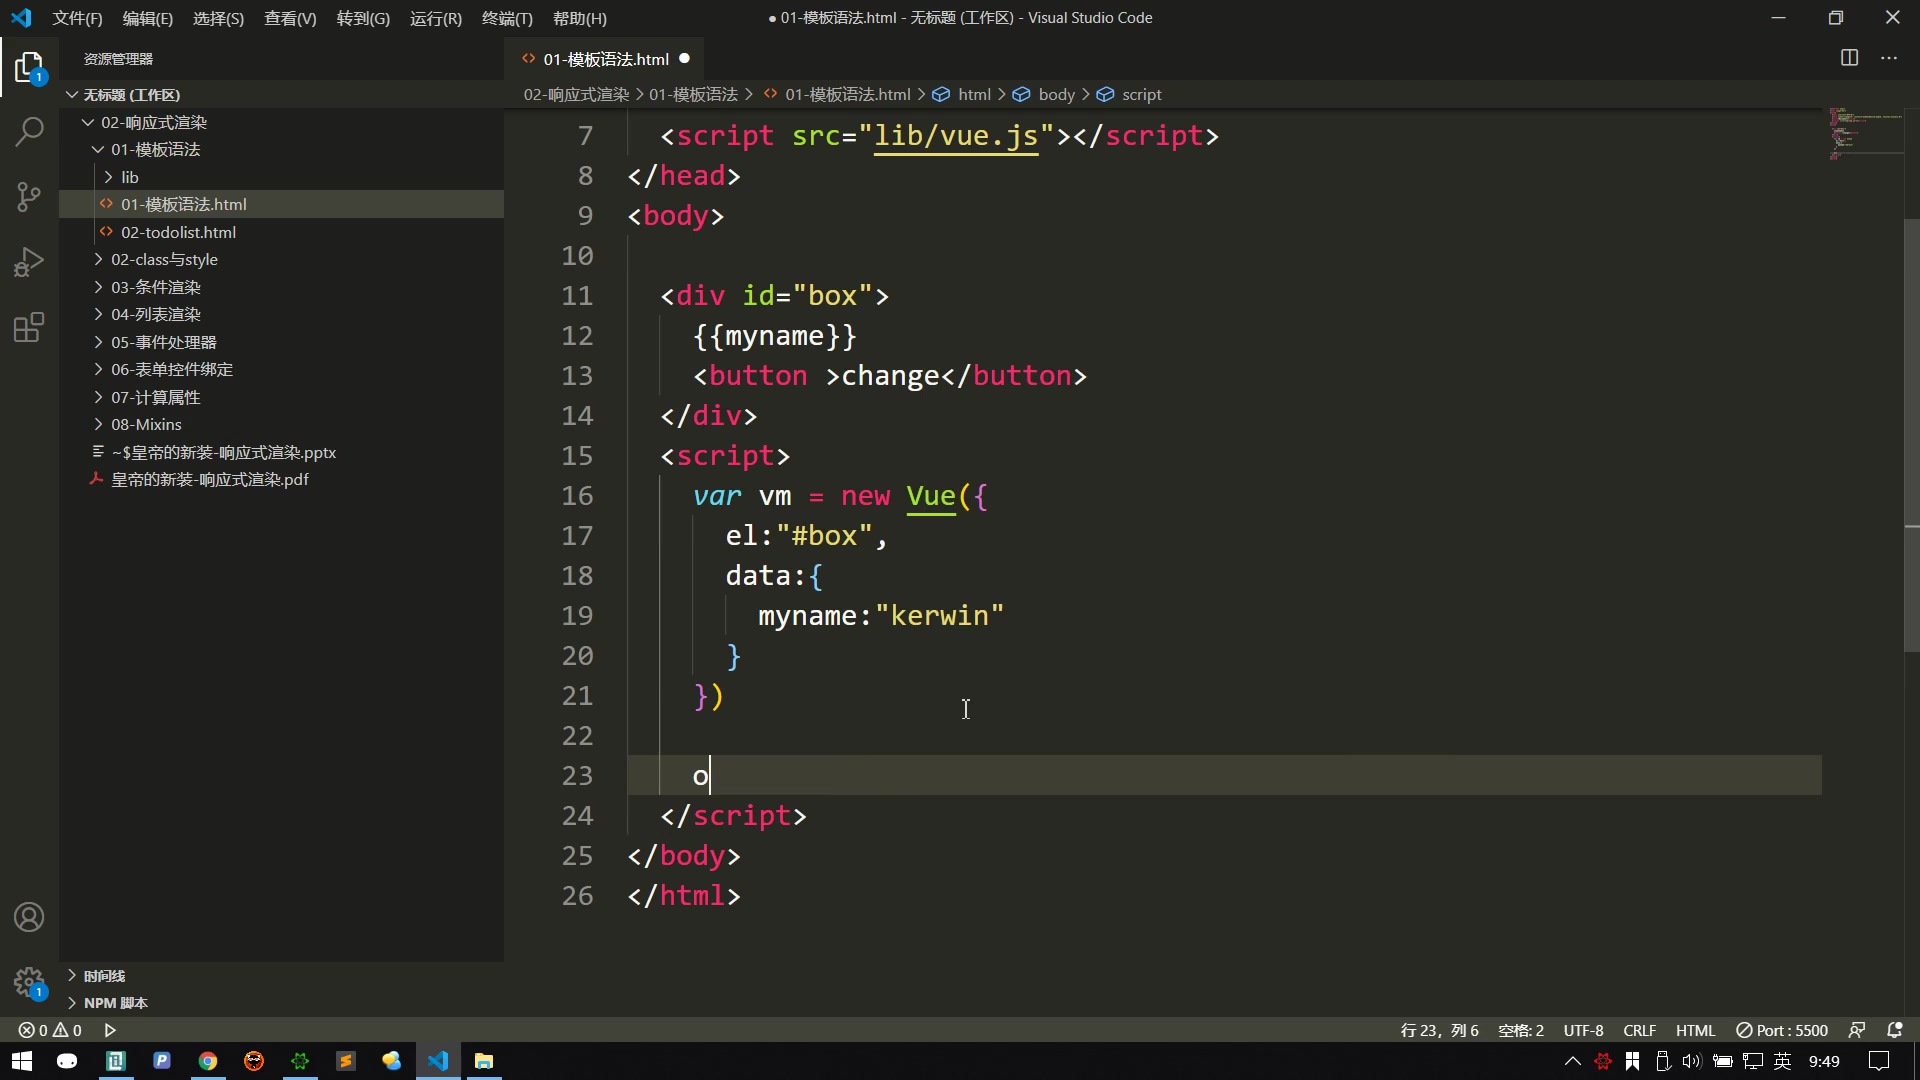This screenshot has width=1920, height=1080.
Task: Click the editor vertical scrollbar
Action: point(1912,435)
